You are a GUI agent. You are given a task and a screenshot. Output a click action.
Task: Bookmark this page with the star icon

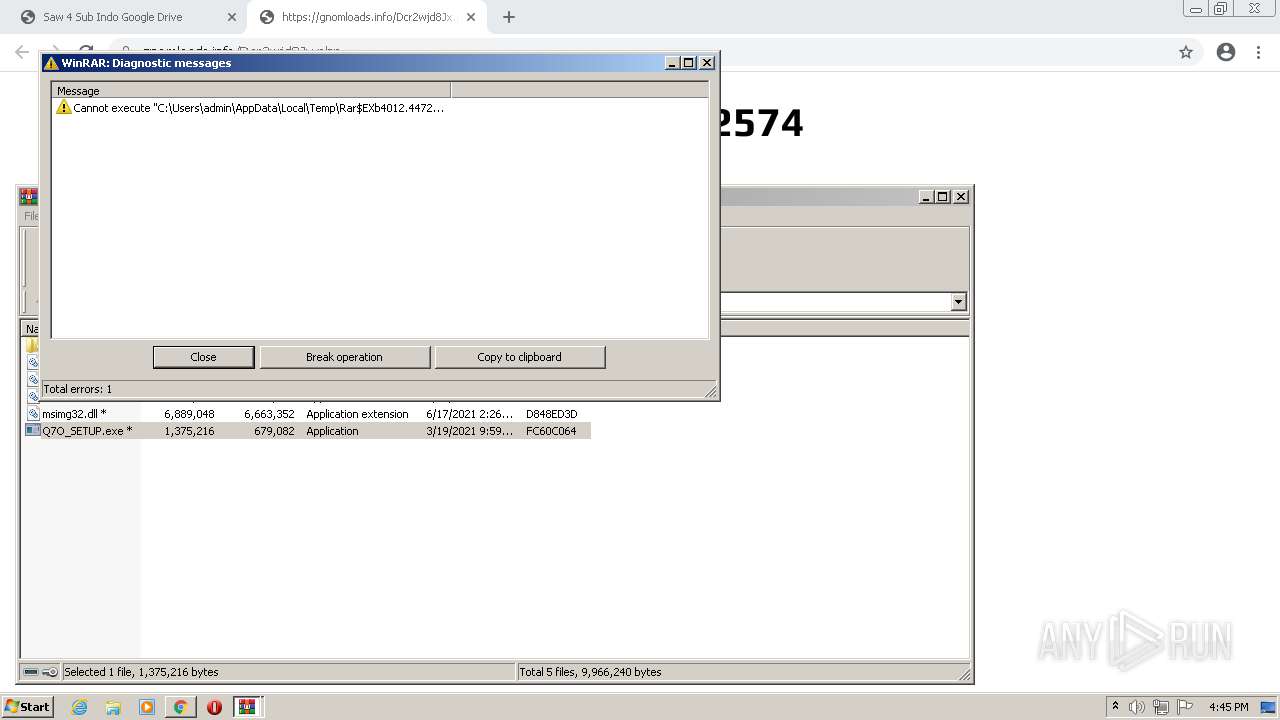(x=1186, y=52)
